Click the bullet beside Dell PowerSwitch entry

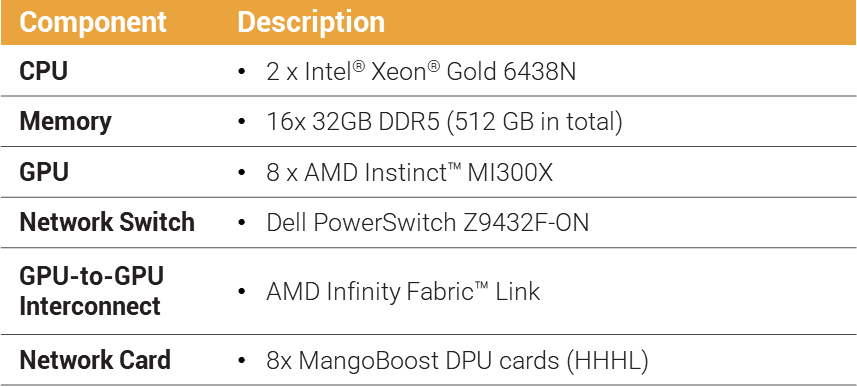tap(242, 223)
